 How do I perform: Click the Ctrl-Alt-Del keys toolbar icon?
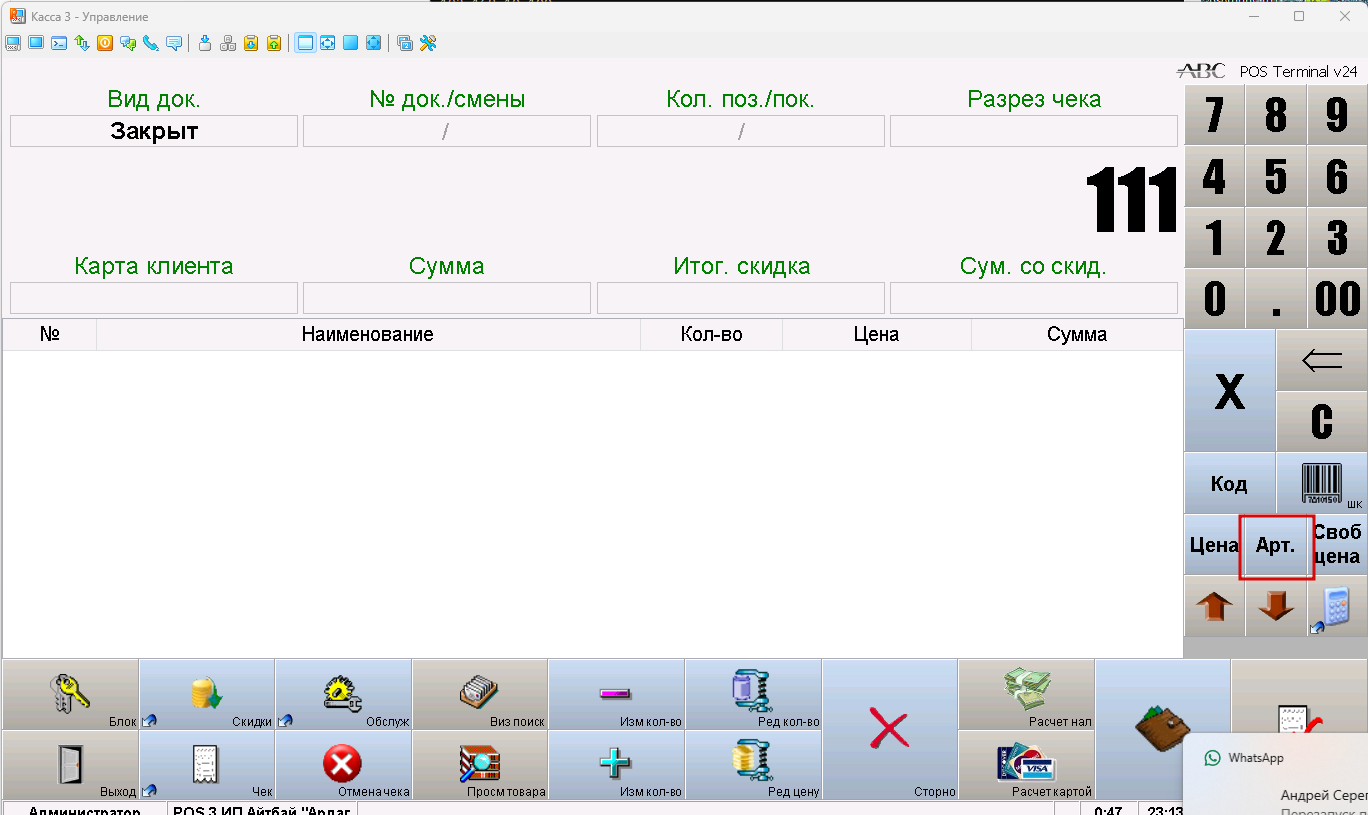(228, 43)
